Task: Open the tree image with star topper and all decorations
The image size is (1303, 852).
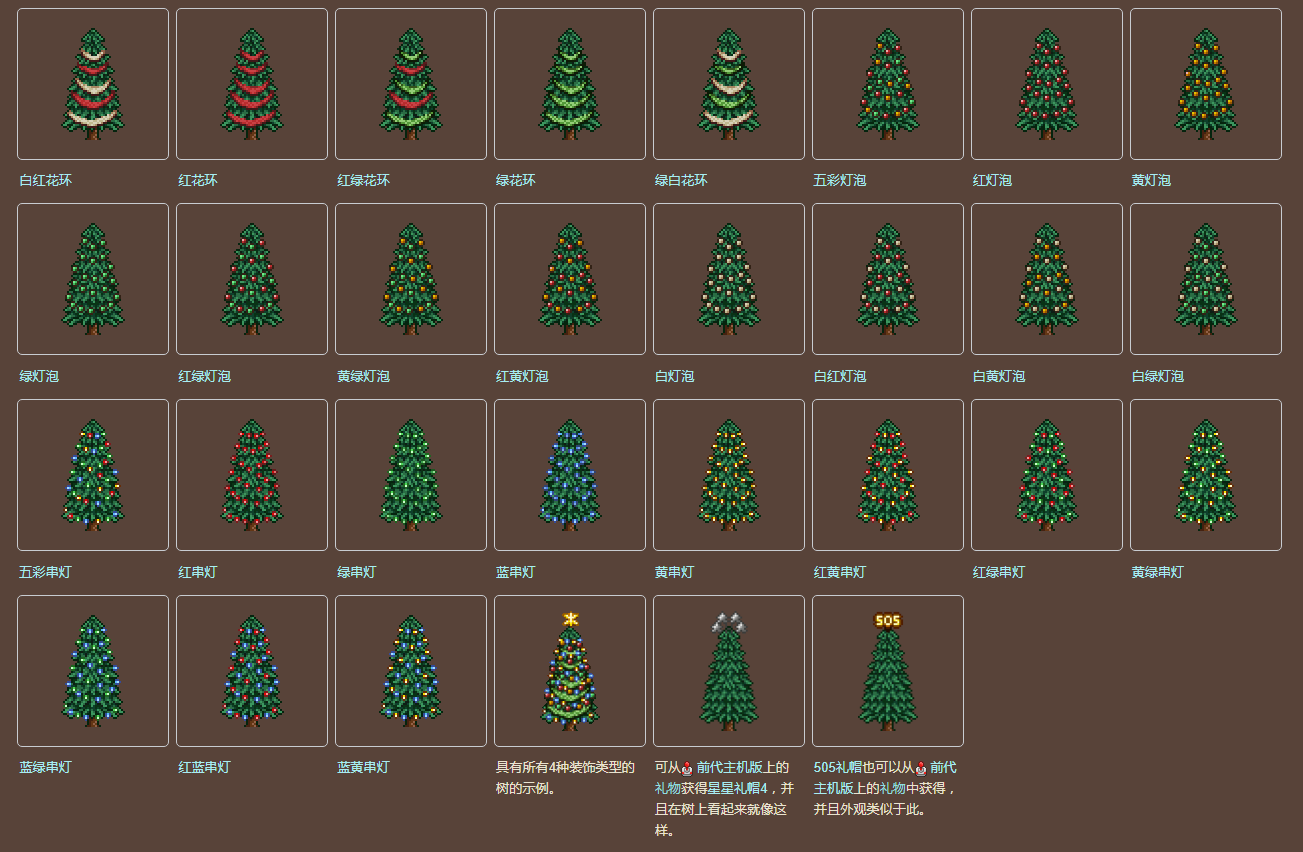Action: tap(570, 671)
